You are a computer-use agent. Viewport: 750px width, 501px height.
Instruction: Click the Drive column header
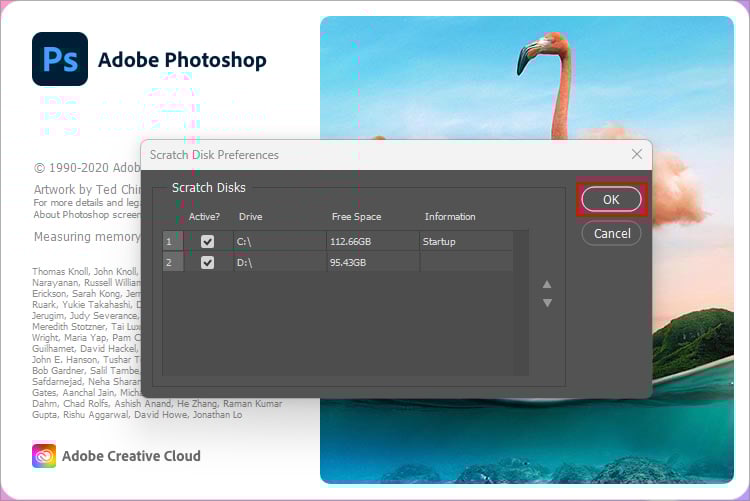tap(251, 217)
